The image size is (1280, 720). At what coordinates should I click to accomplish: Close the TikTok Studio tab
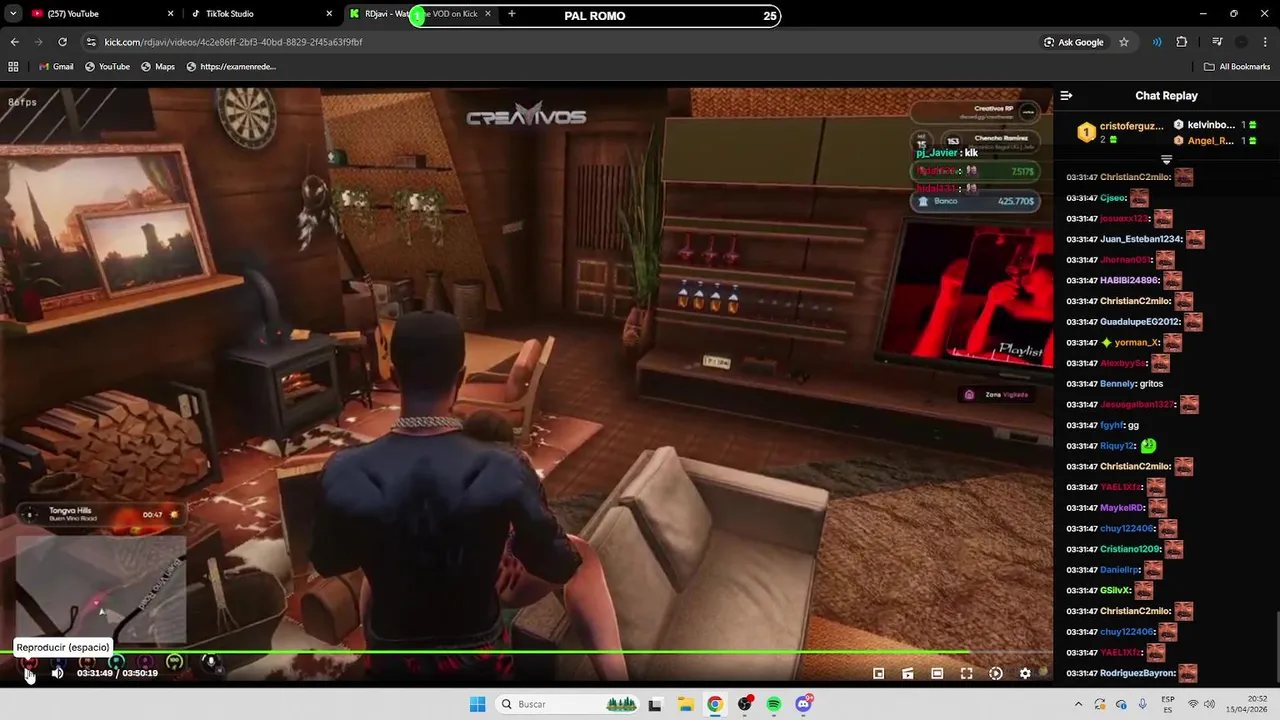[x=329, y=14]
